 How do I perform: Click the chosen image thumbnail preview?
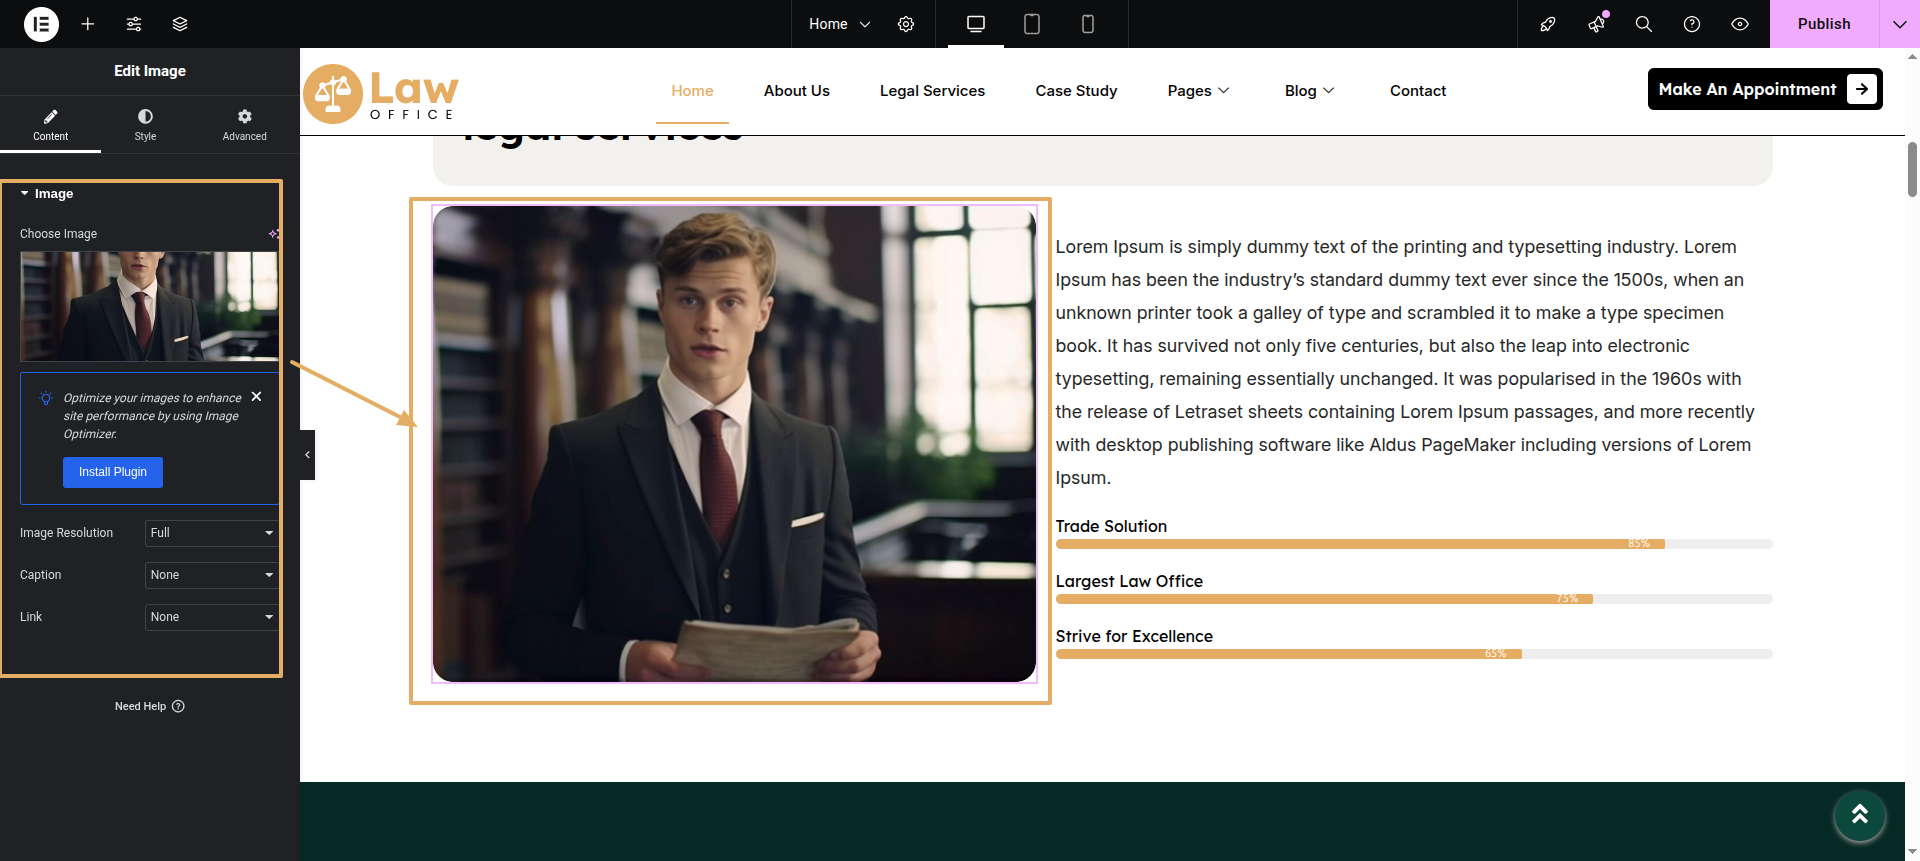(x=149, y=306)
